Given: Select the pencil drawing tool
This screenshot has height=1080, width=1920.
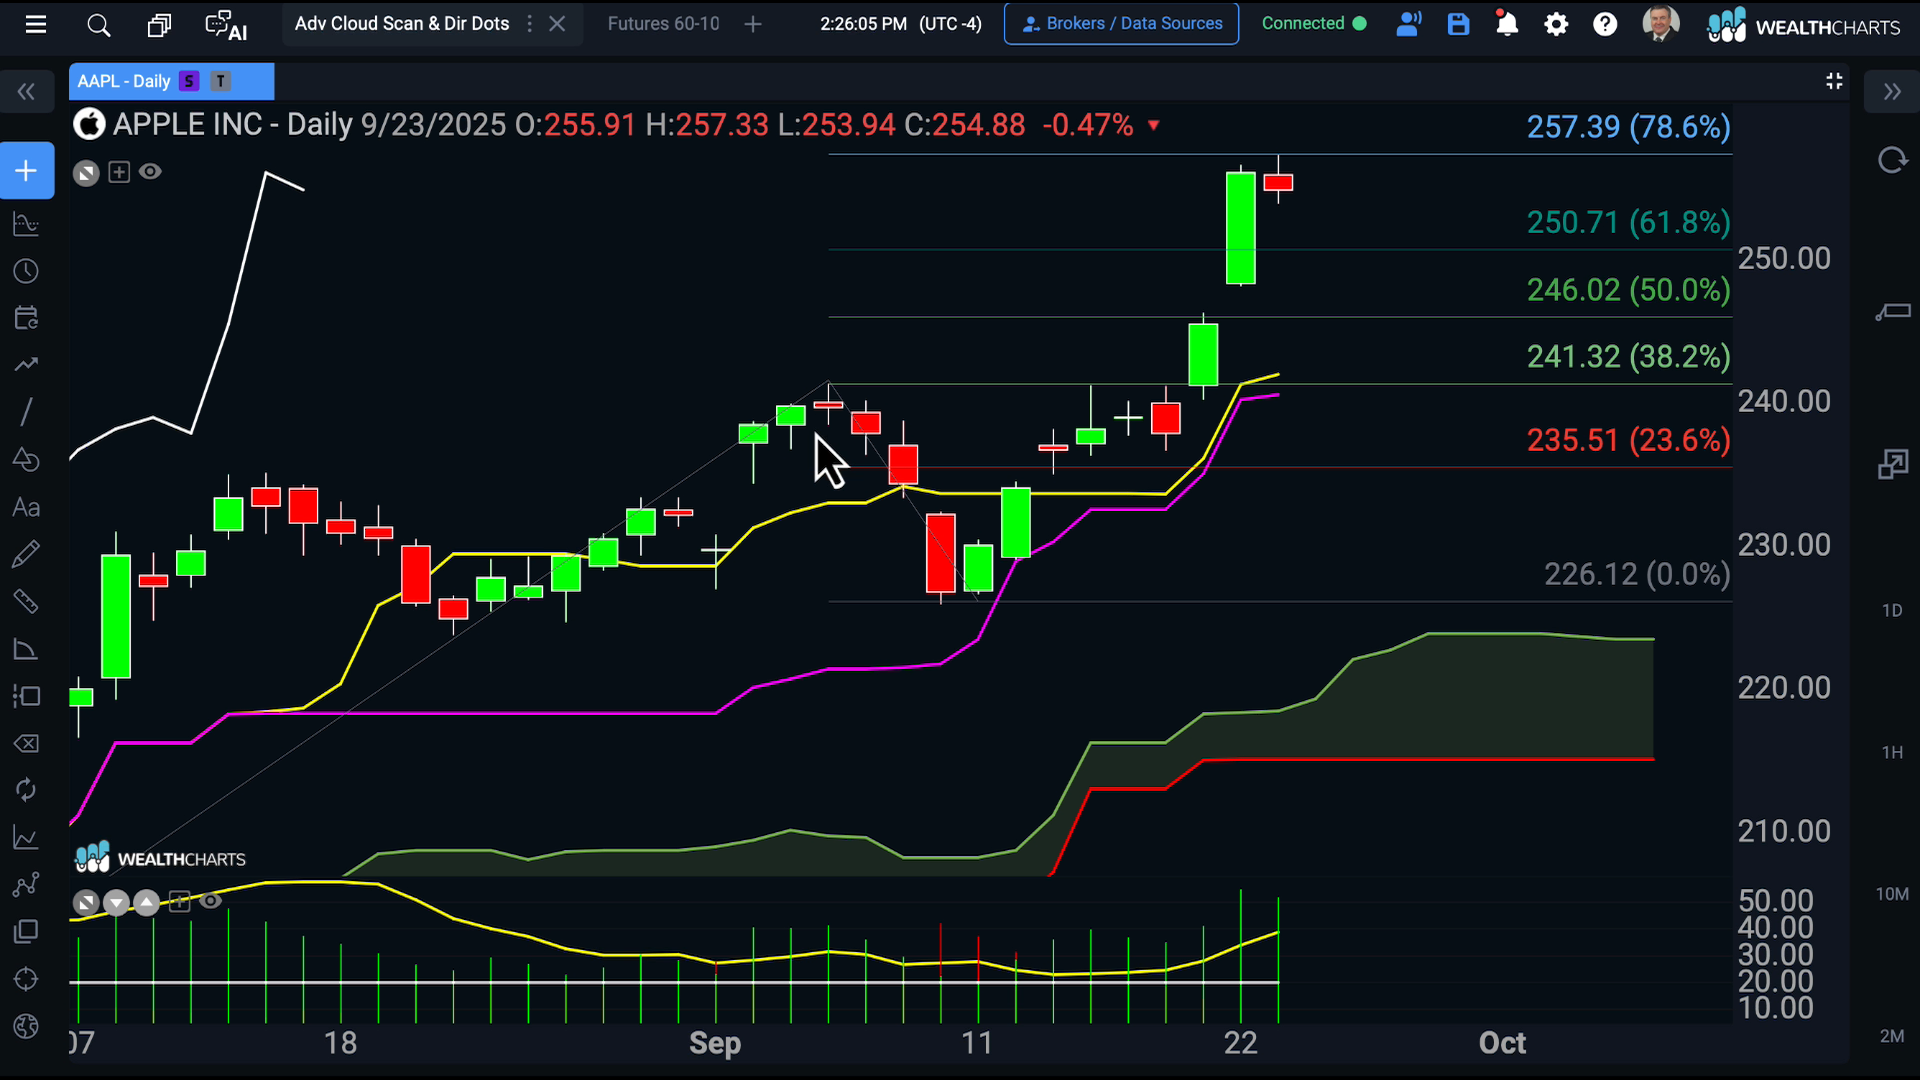Looking at the screenshot, I should [x=26, y=554].
